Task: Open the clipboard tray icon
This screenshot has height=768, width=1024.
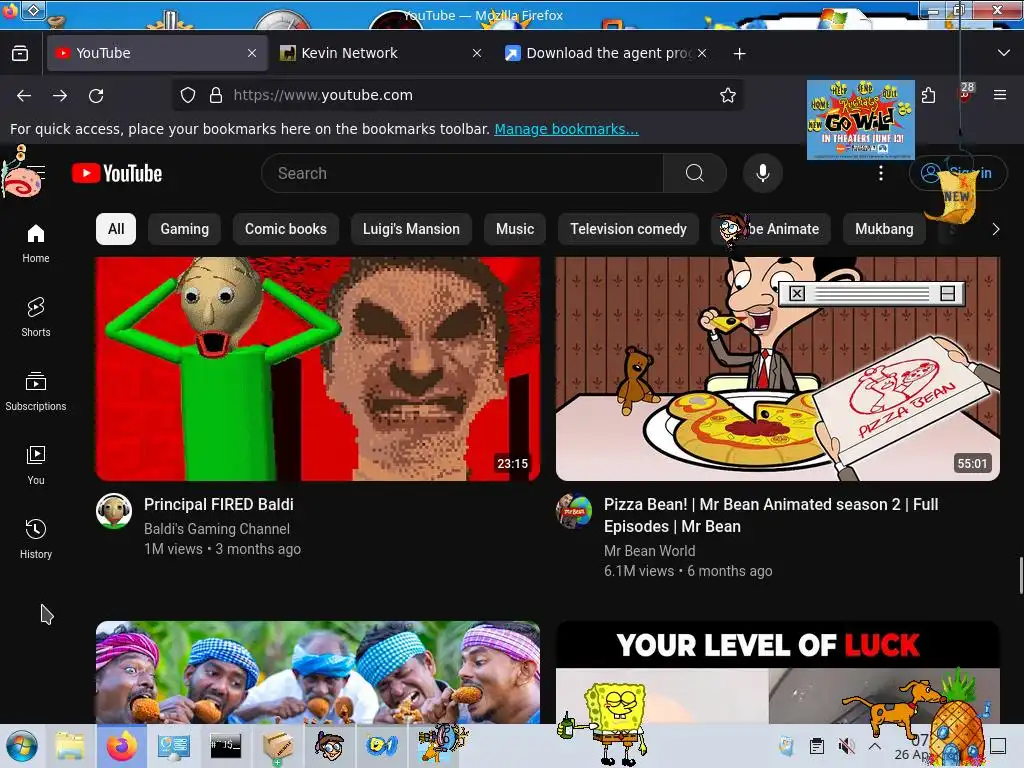Action: click(816, 746)
